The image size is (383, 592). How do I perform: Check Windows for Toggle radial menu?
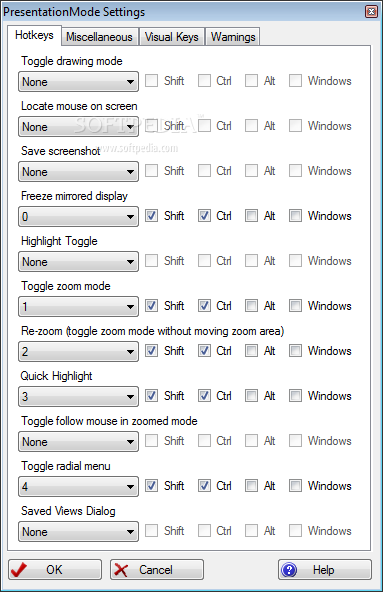(x=295, y=486)
